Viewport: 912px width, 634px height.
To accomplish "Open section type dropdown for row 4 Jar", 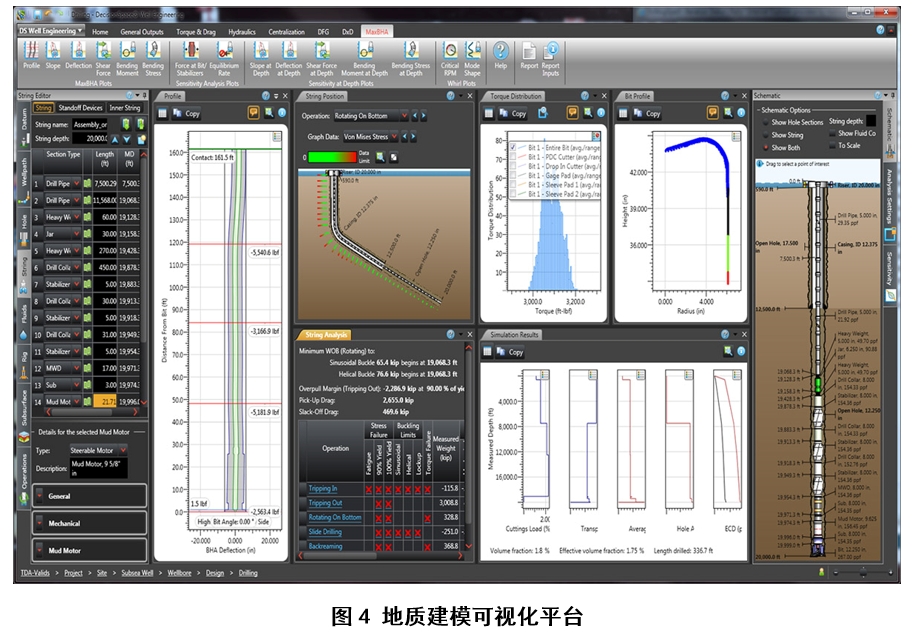I will [x=76, y=234].
